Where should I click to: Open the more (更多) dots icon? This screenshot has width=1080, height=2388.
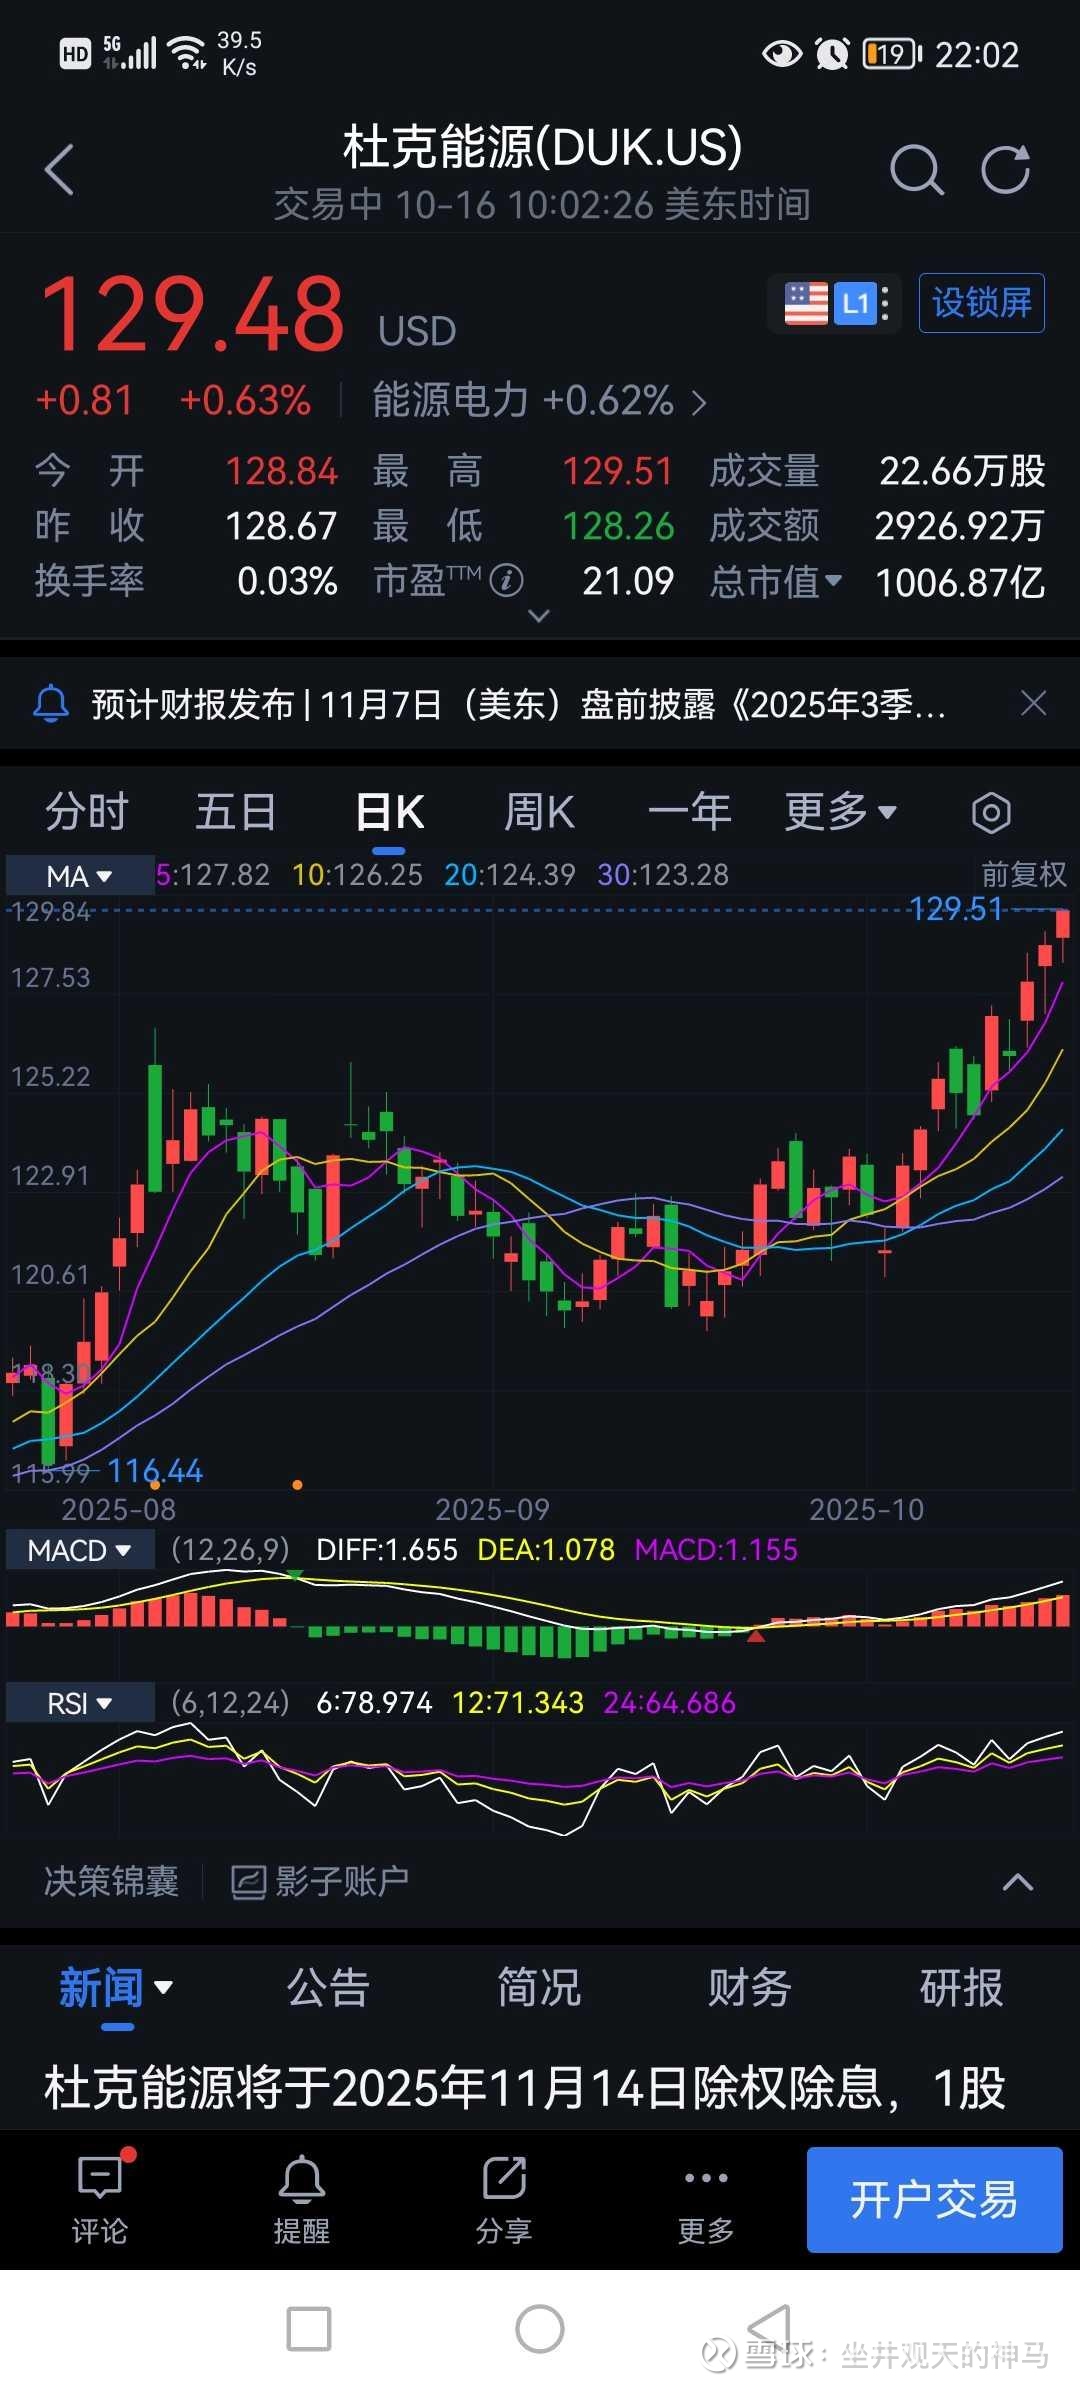tap(706, 2177)
